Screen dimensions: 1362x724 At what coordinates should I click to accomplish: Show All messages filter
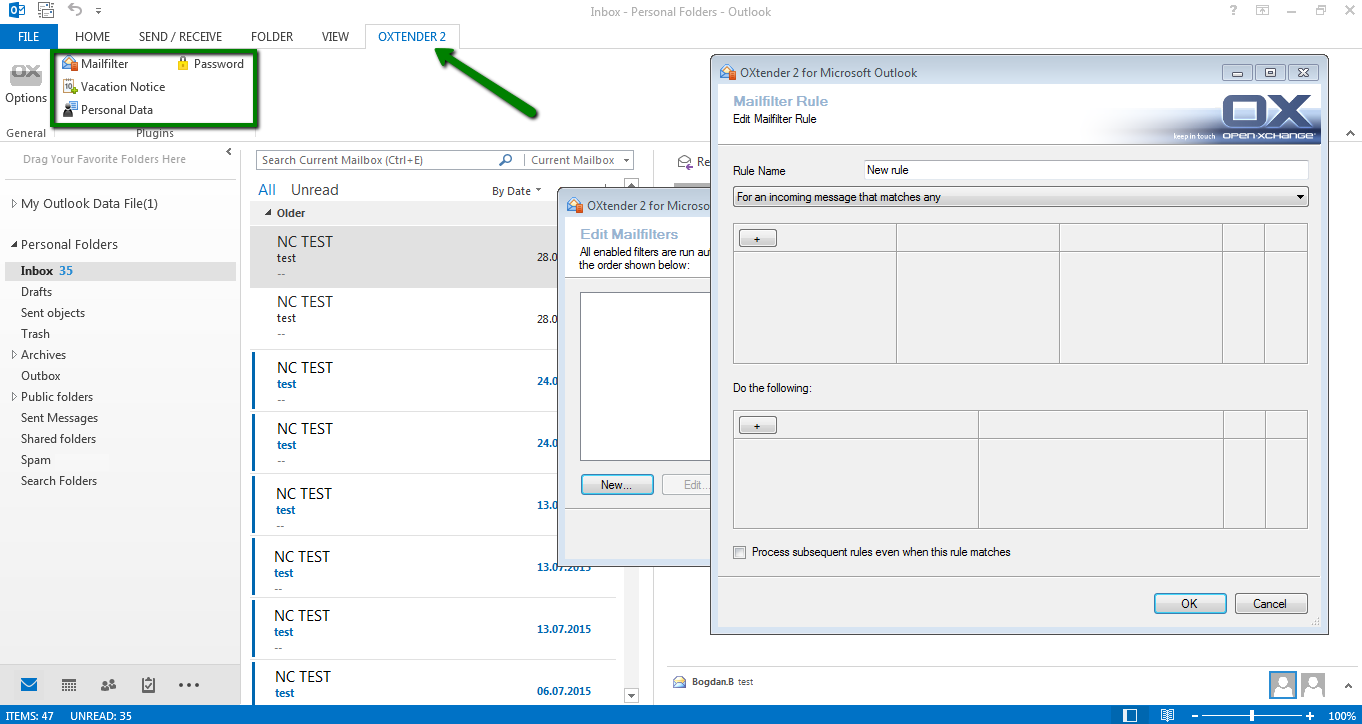point(267,190)
